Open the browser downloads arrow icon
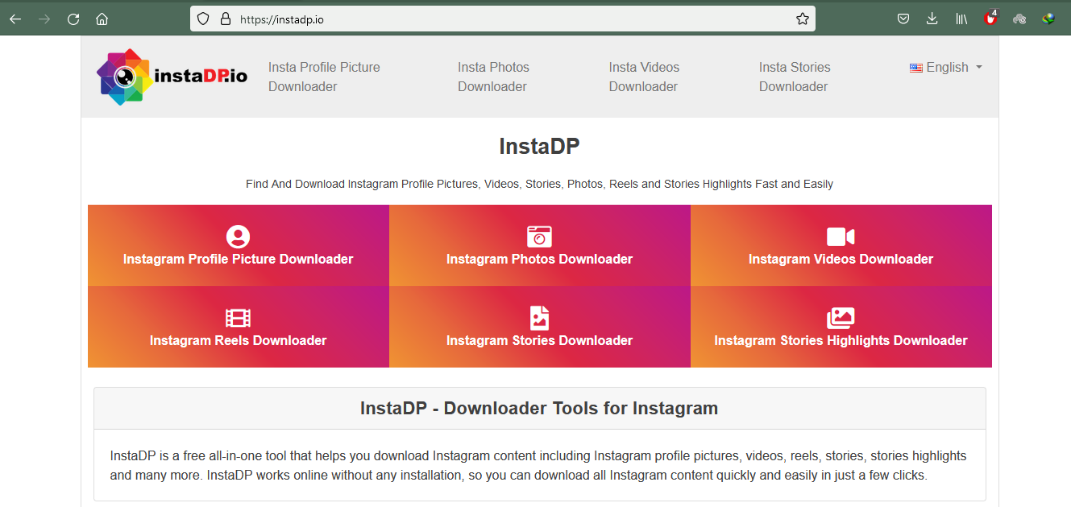This screenshot has height=507, width=1071. click(x=932, y=19)
